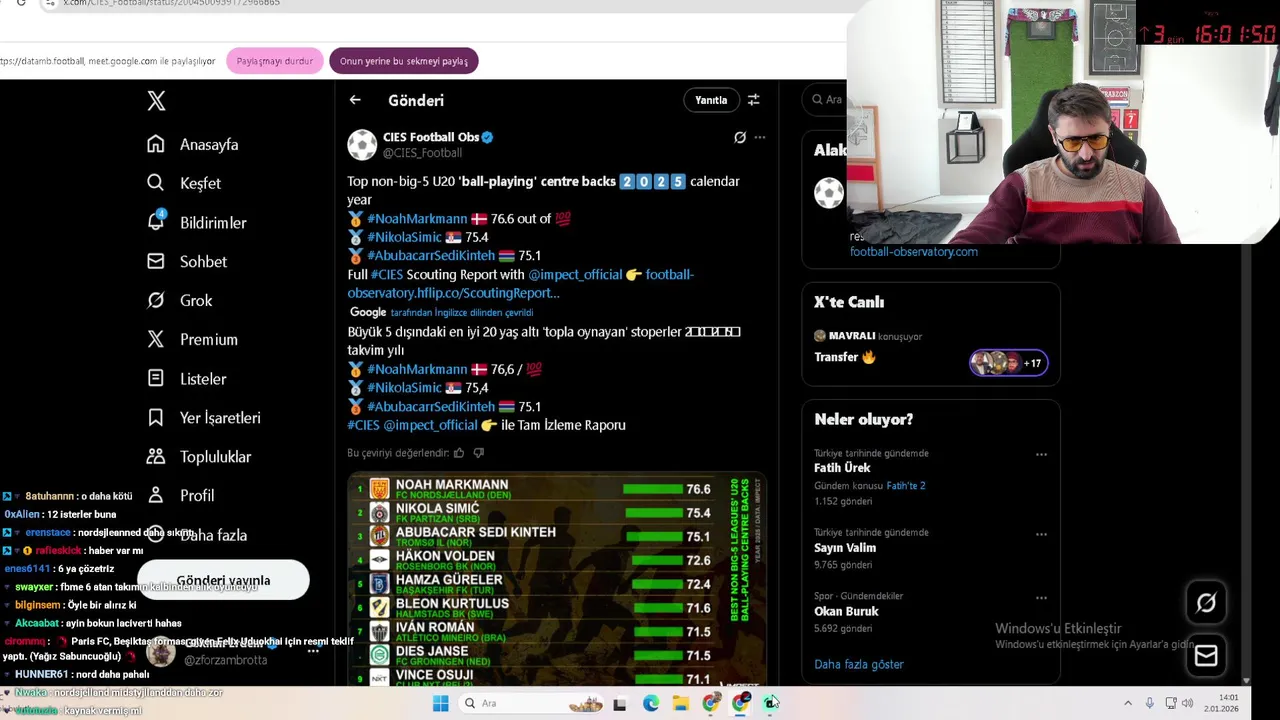Click floating messages envelope button
The width and height of the screenshot is (1280, 720).
pyautogui.click(x=1206, y=656)
